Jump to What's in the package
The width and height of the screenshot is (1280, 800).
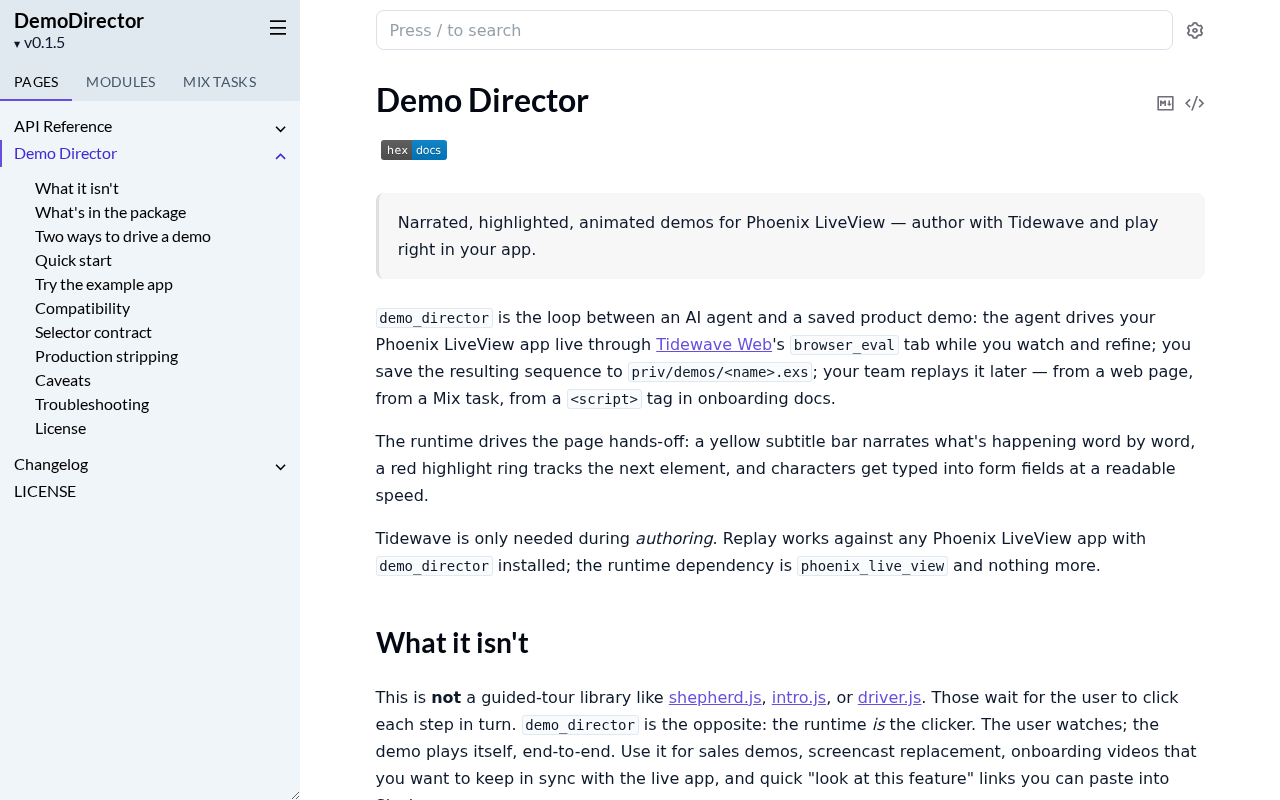111,212
